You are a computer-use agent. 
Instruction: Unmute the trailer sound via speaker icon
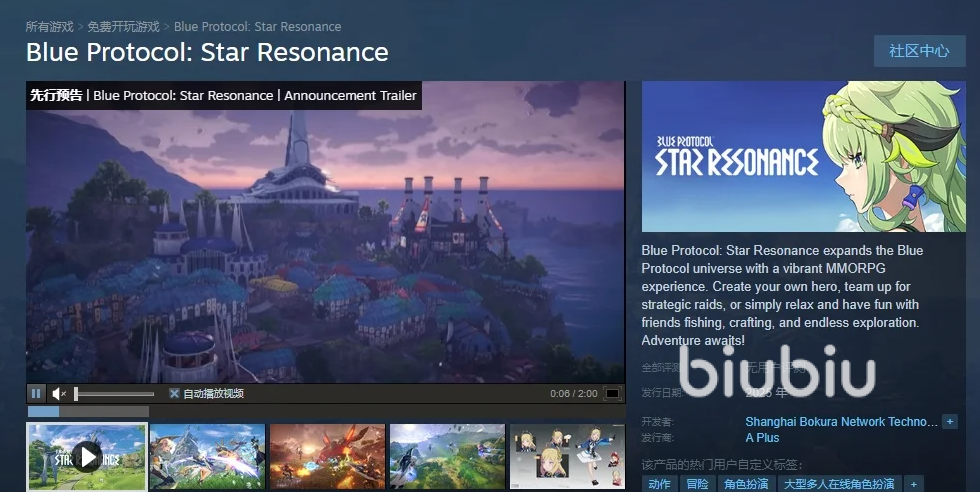point(59,394)
